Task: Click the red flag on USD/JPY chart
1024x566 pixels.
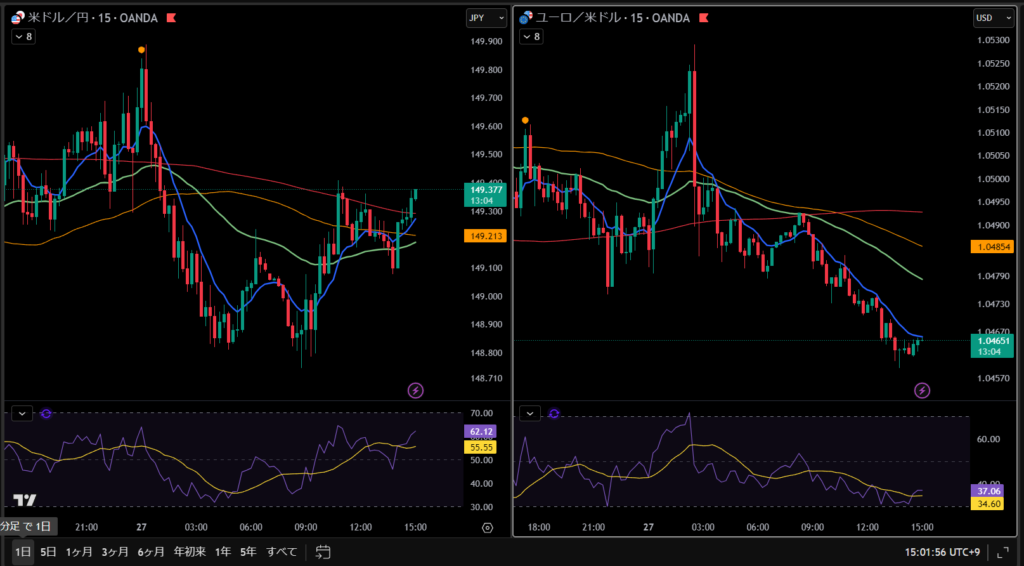Action: [172, 18]
